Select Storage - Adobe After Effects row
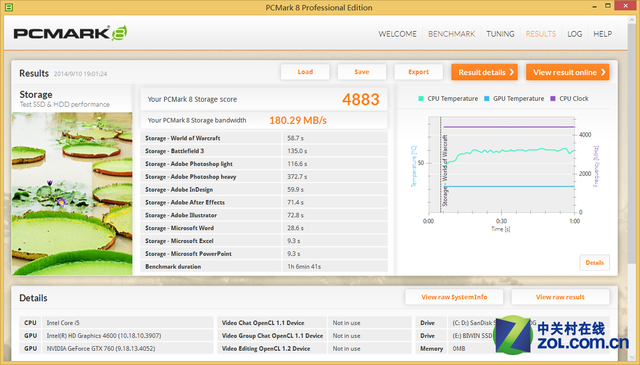Screen dimensions: 640x365 point(264,202)
